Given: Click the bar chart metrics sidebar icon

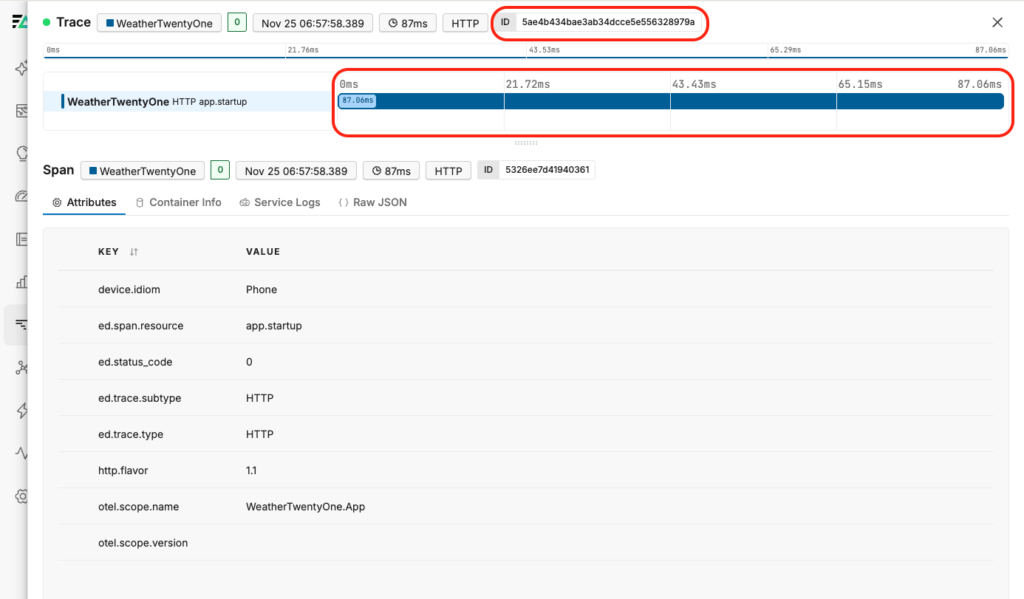Looking at the screenshot, I should click(20, 282).
